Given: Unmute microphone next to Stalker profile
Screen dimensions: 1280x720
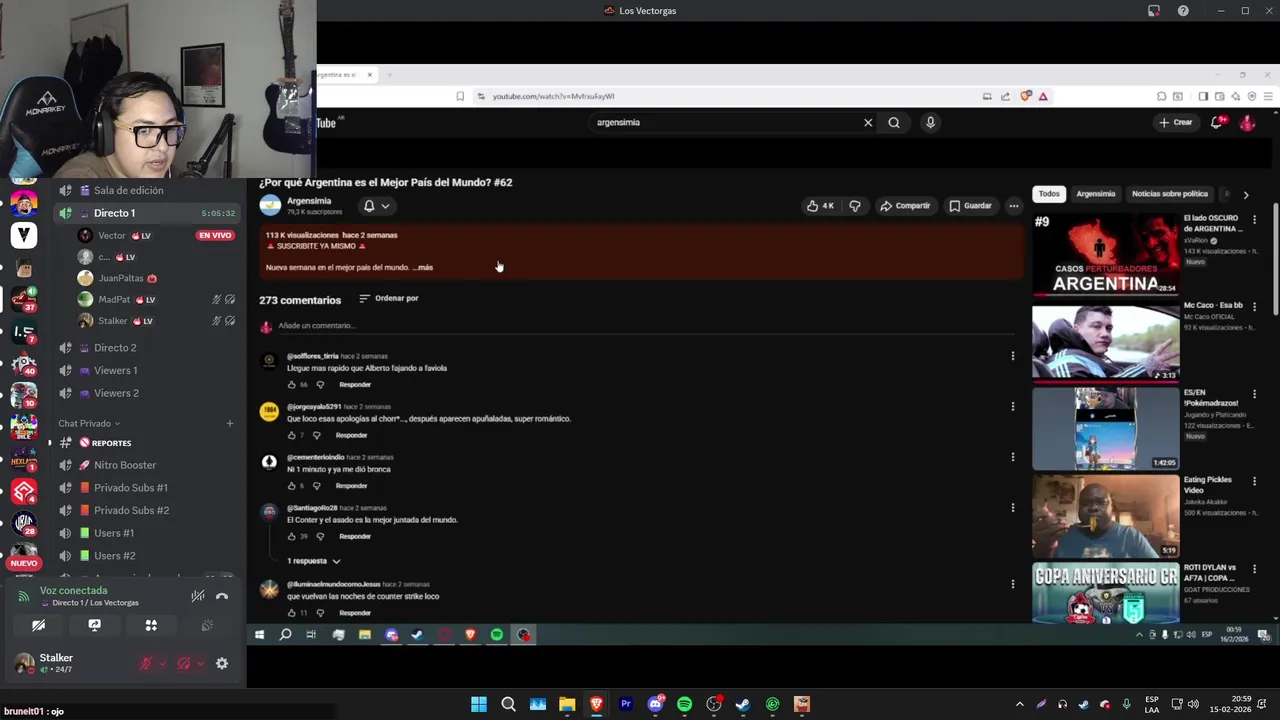Looking at the screenshot, I should [x=146, y=663].
